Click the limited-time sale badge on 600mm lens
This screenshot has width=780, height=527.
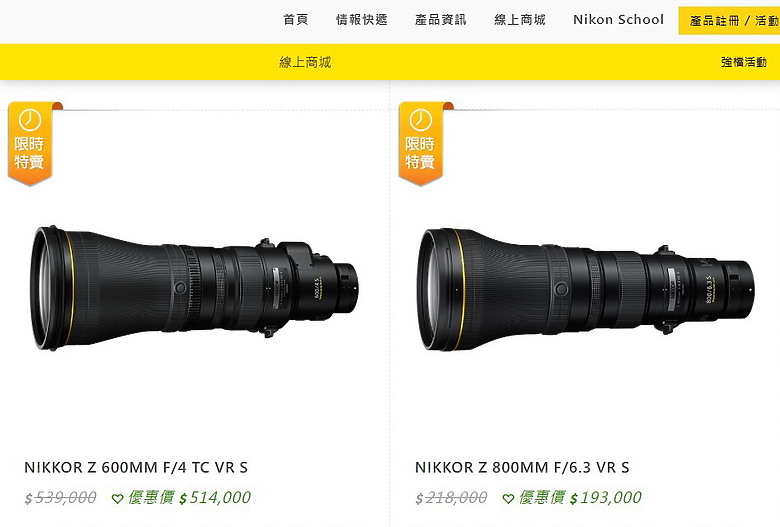32,143
